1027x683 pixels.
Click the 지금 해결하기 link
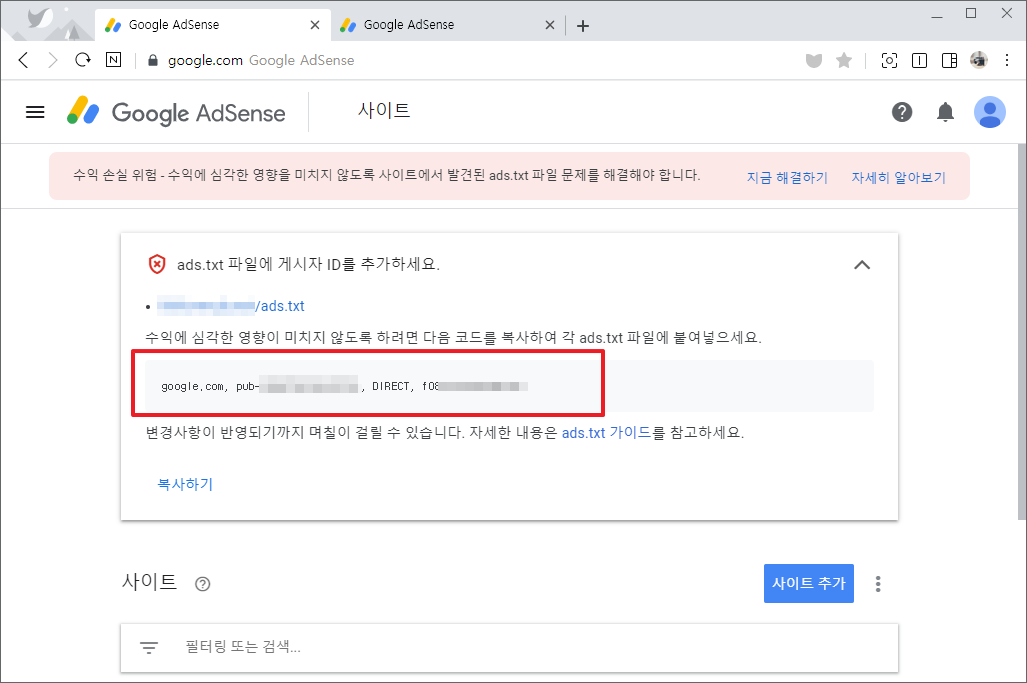tap(787, 177)
